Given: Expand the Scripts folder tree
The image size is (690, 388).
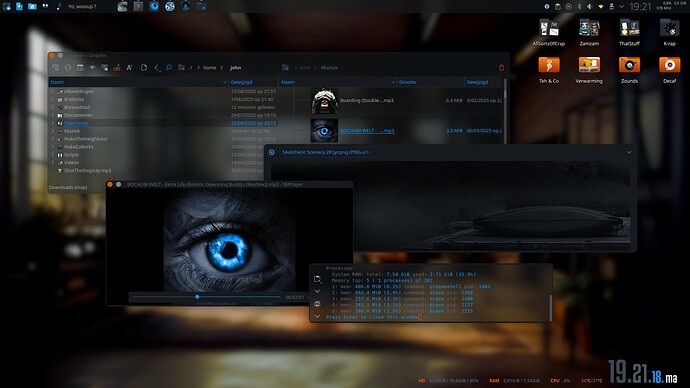Looking at the screenshot, I should (53, 155).
